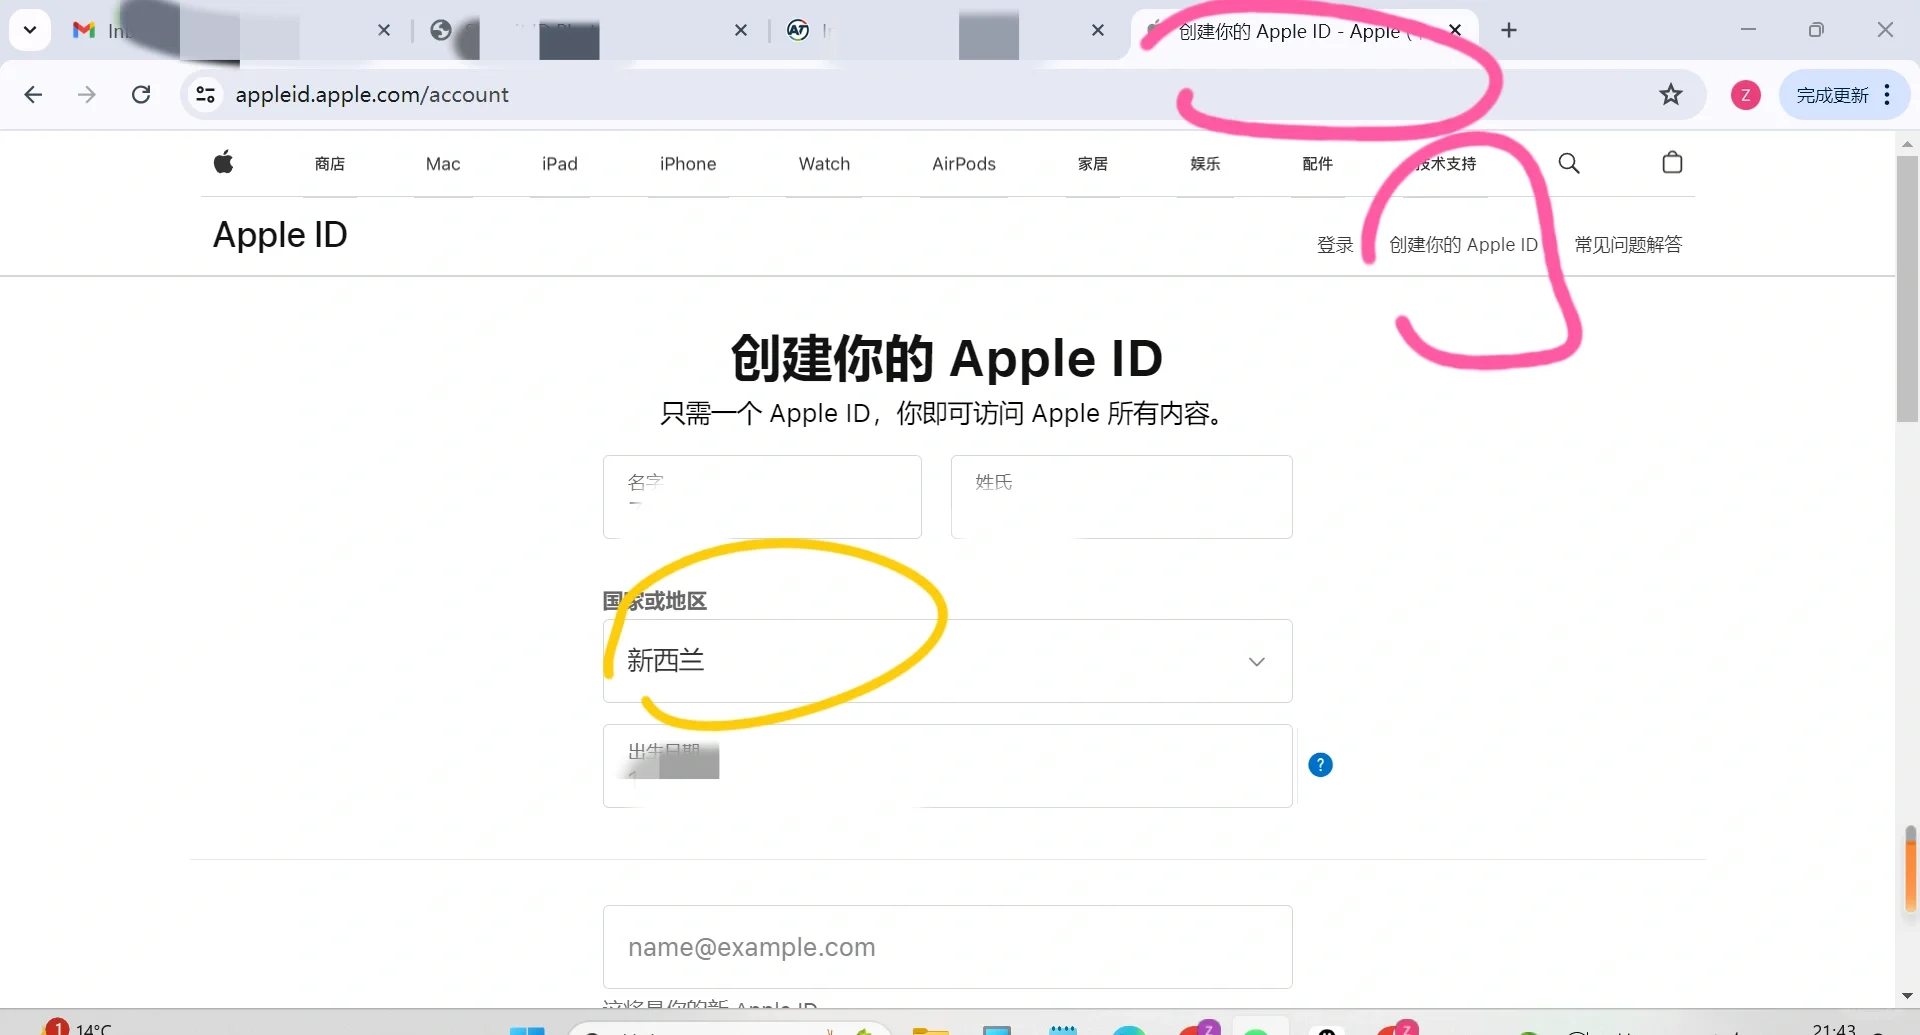This screenshot has width=1920, height=1035.
Task: Click the name@example.com email input field
Action: [947, 946]
